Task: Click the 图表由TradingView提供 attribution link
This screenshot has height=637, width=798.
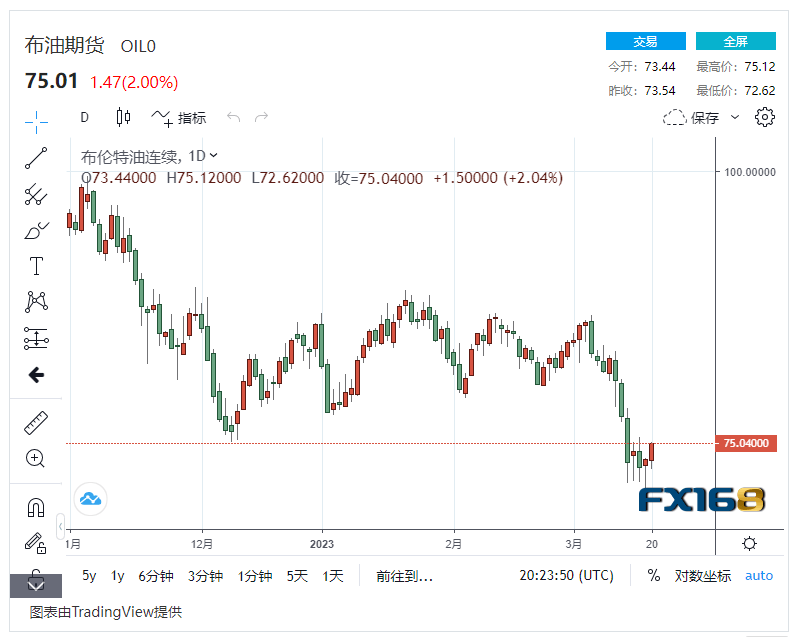Action: (x=105, y=612)
